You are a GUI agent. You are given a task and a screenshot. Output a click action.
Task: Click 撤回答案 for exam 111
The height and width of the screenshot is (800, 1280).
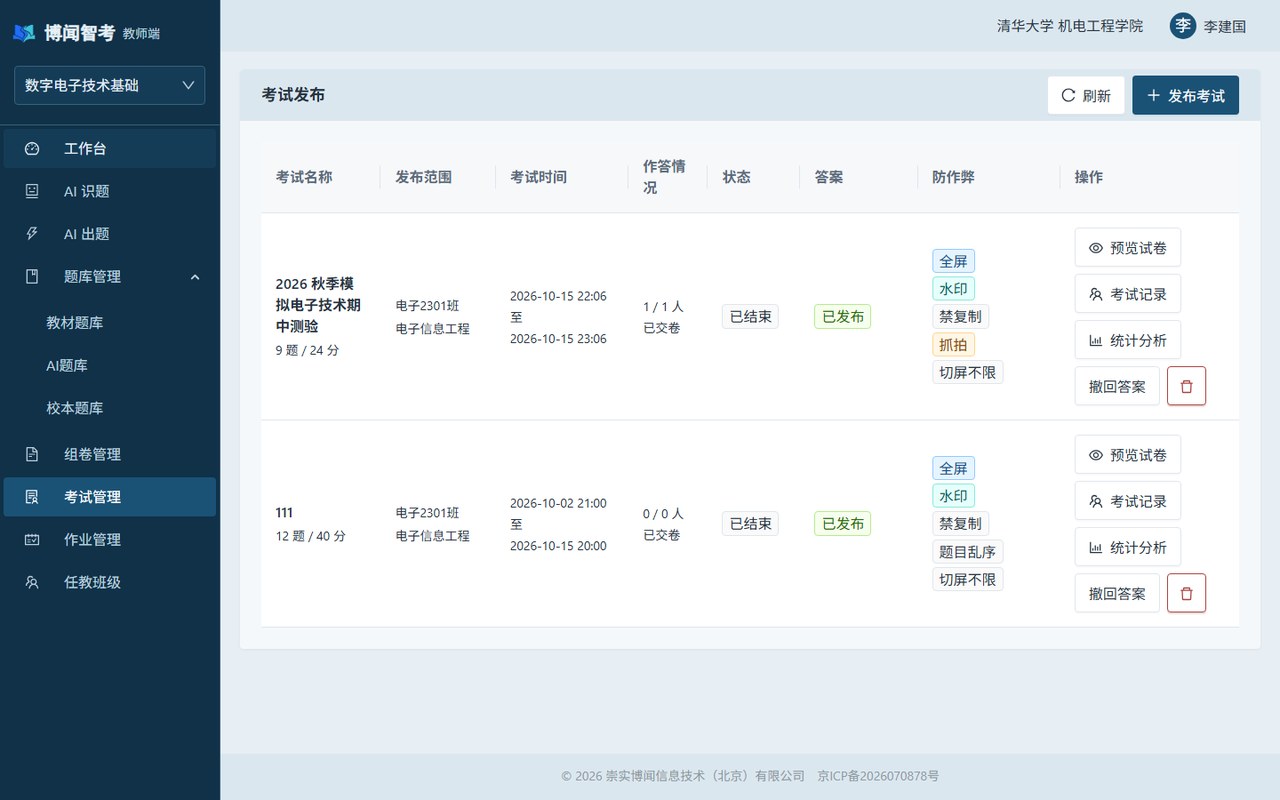1117,593
